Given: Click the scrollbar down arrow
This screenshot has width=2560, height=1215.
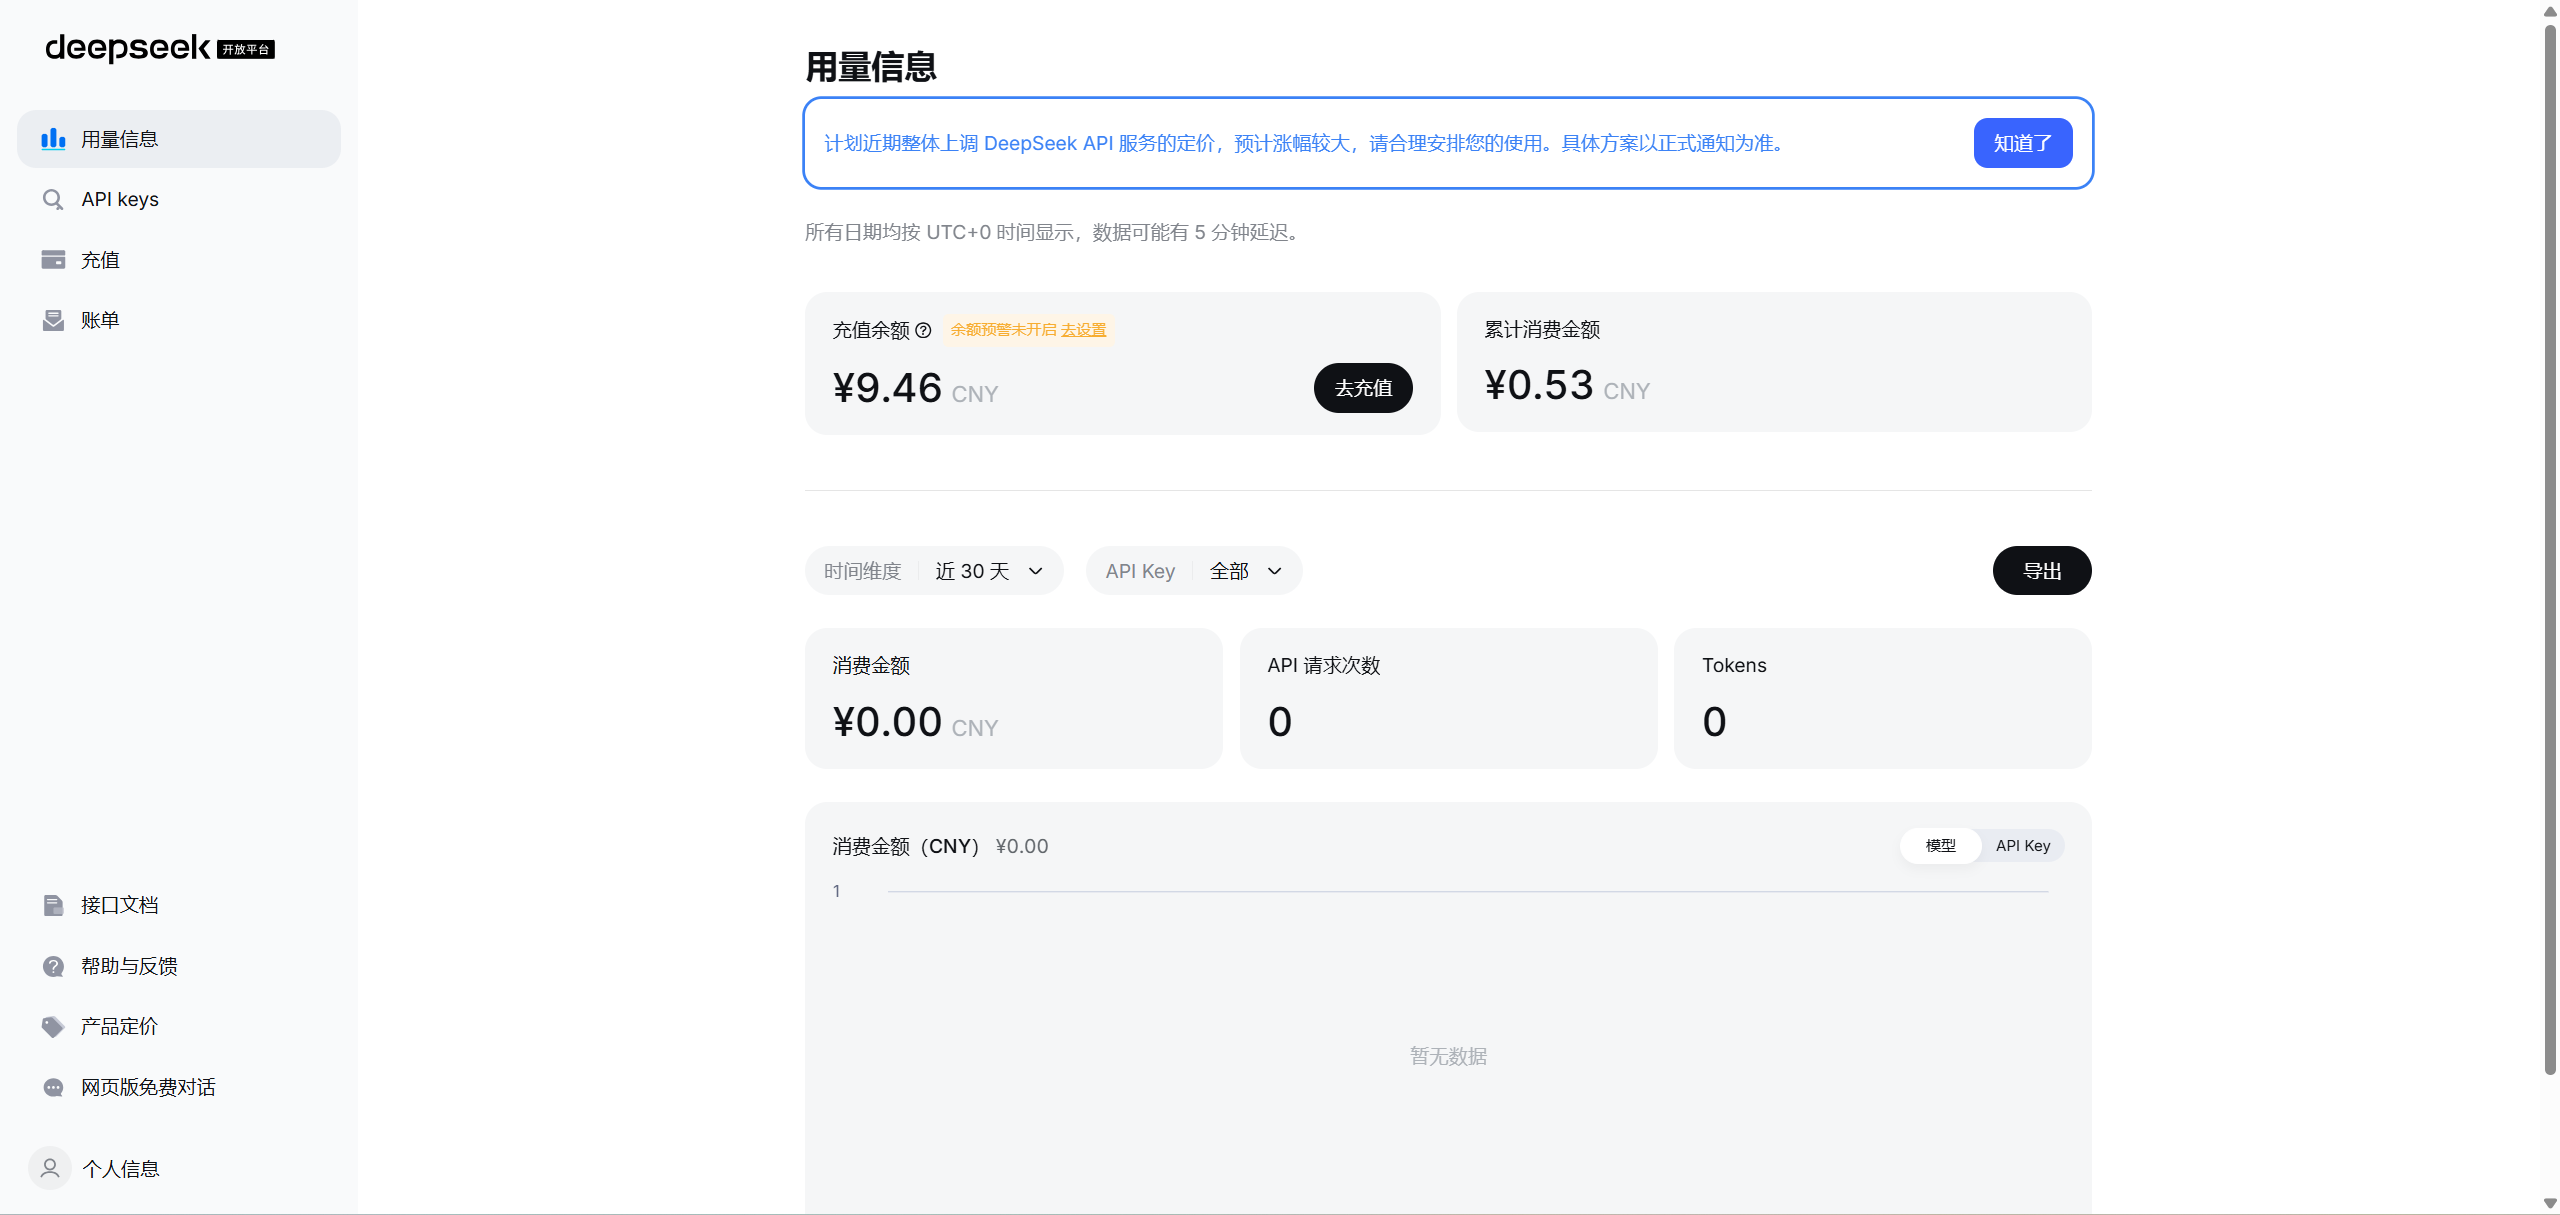Looking at the screenshot, I should point(2550,1203).
